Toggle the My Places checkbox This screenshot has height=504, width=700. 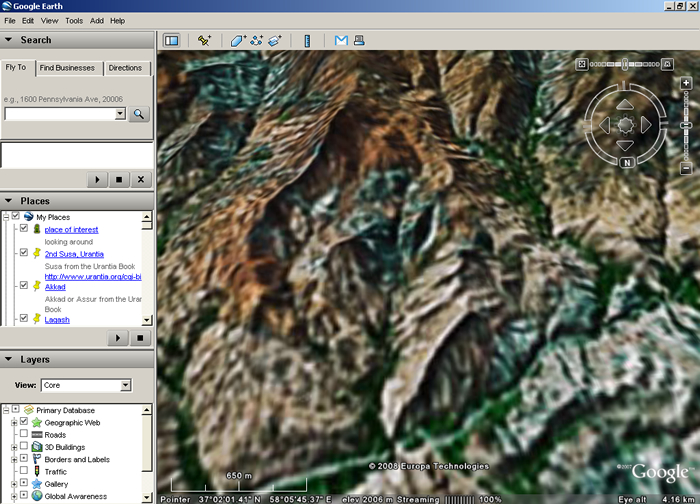coord(16,216)
